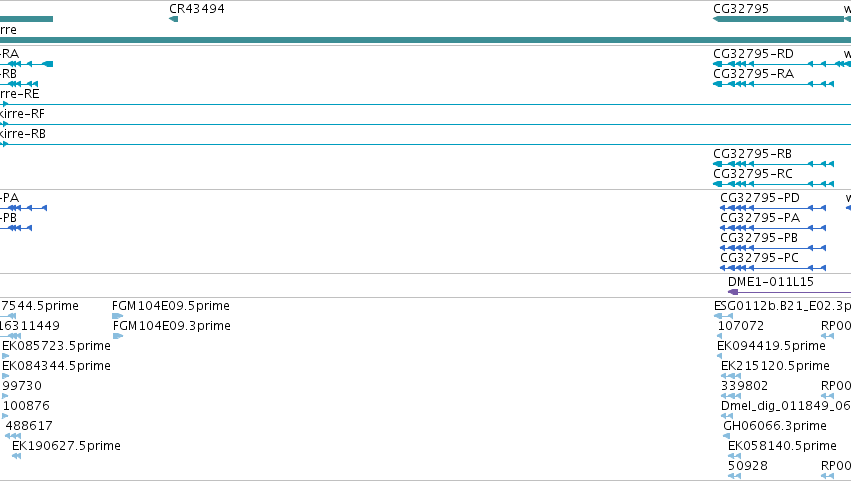The height and width of the screenshot is (481, 851).
Task: Click the kirre-RB transcript label
Action: point(23,134)
